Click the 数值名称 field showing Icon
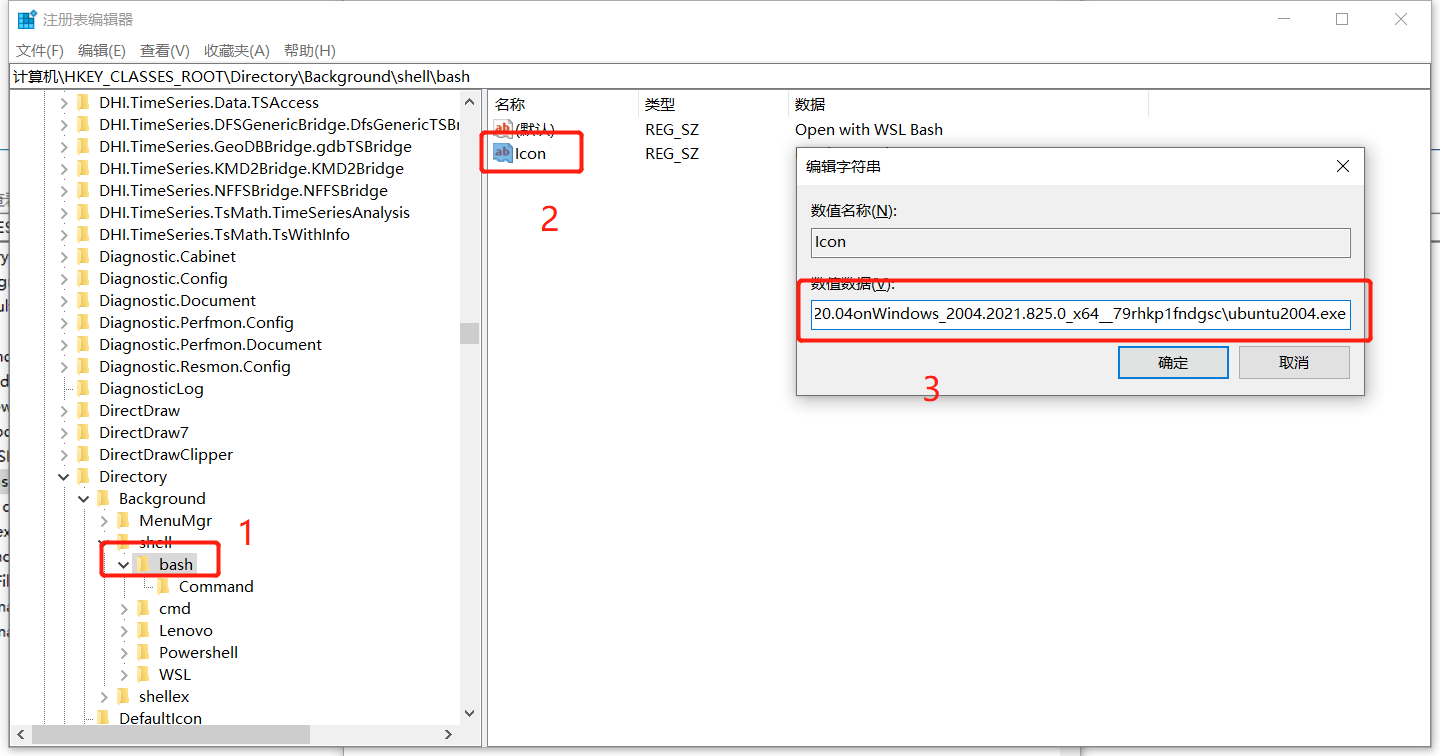The height and width of the screenshot is (756, 1440). point(1081,242)
